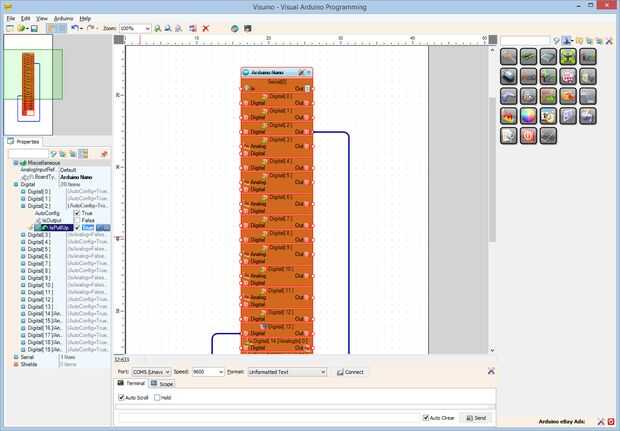Viewport: 620px width, 431px height.
Task: Select the green cross-arrows component category
Action: click(568, 57)
